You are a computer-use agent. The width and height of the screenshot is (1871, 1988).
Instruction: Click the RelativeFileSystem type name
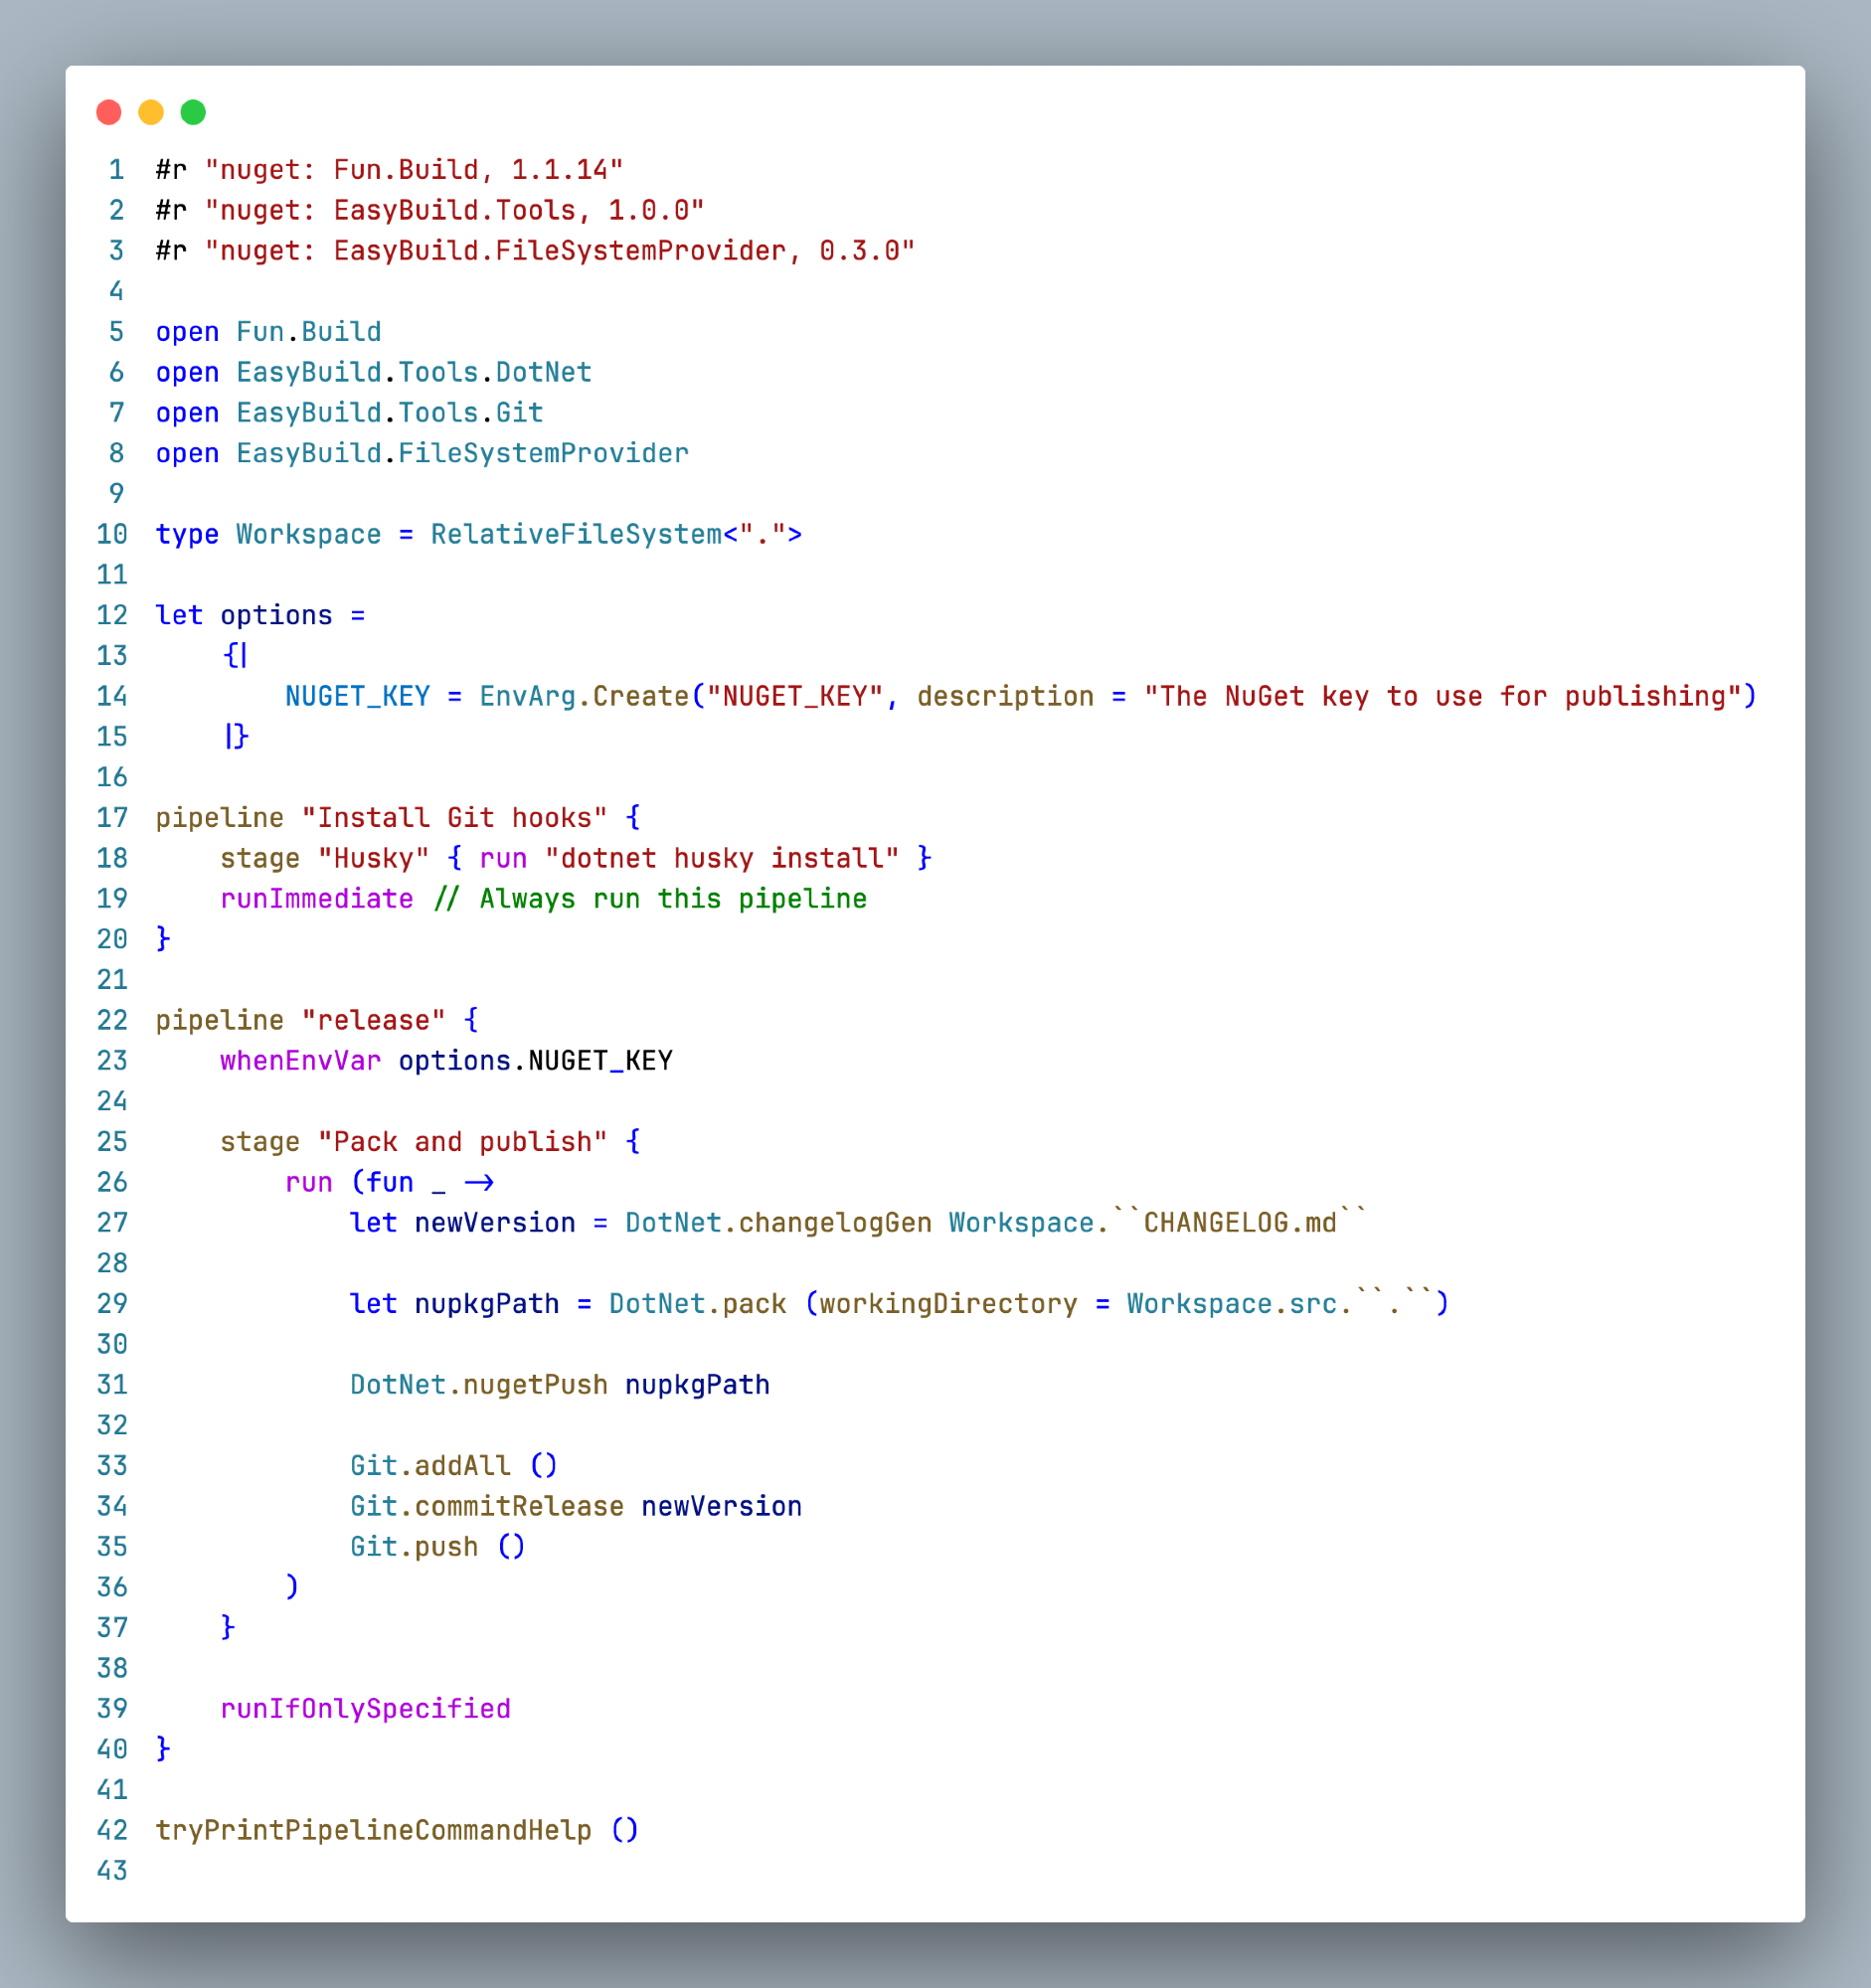(576, 535)
